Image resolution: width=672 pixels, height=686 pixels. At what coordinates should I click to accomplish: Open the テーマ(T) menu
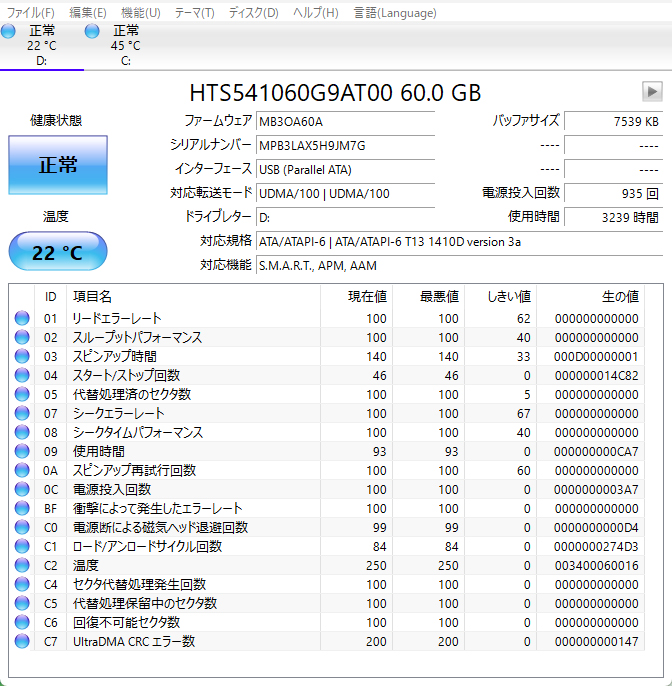194,13
